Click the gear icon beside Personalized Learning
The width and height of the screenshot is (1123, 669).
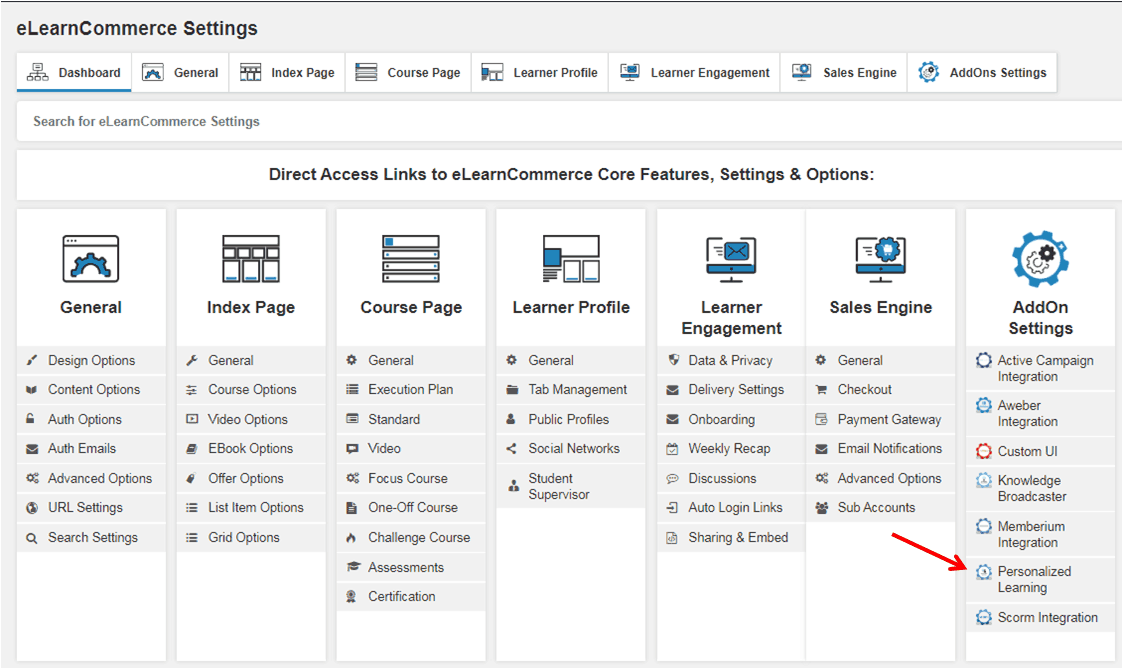(x=984, y=572)
